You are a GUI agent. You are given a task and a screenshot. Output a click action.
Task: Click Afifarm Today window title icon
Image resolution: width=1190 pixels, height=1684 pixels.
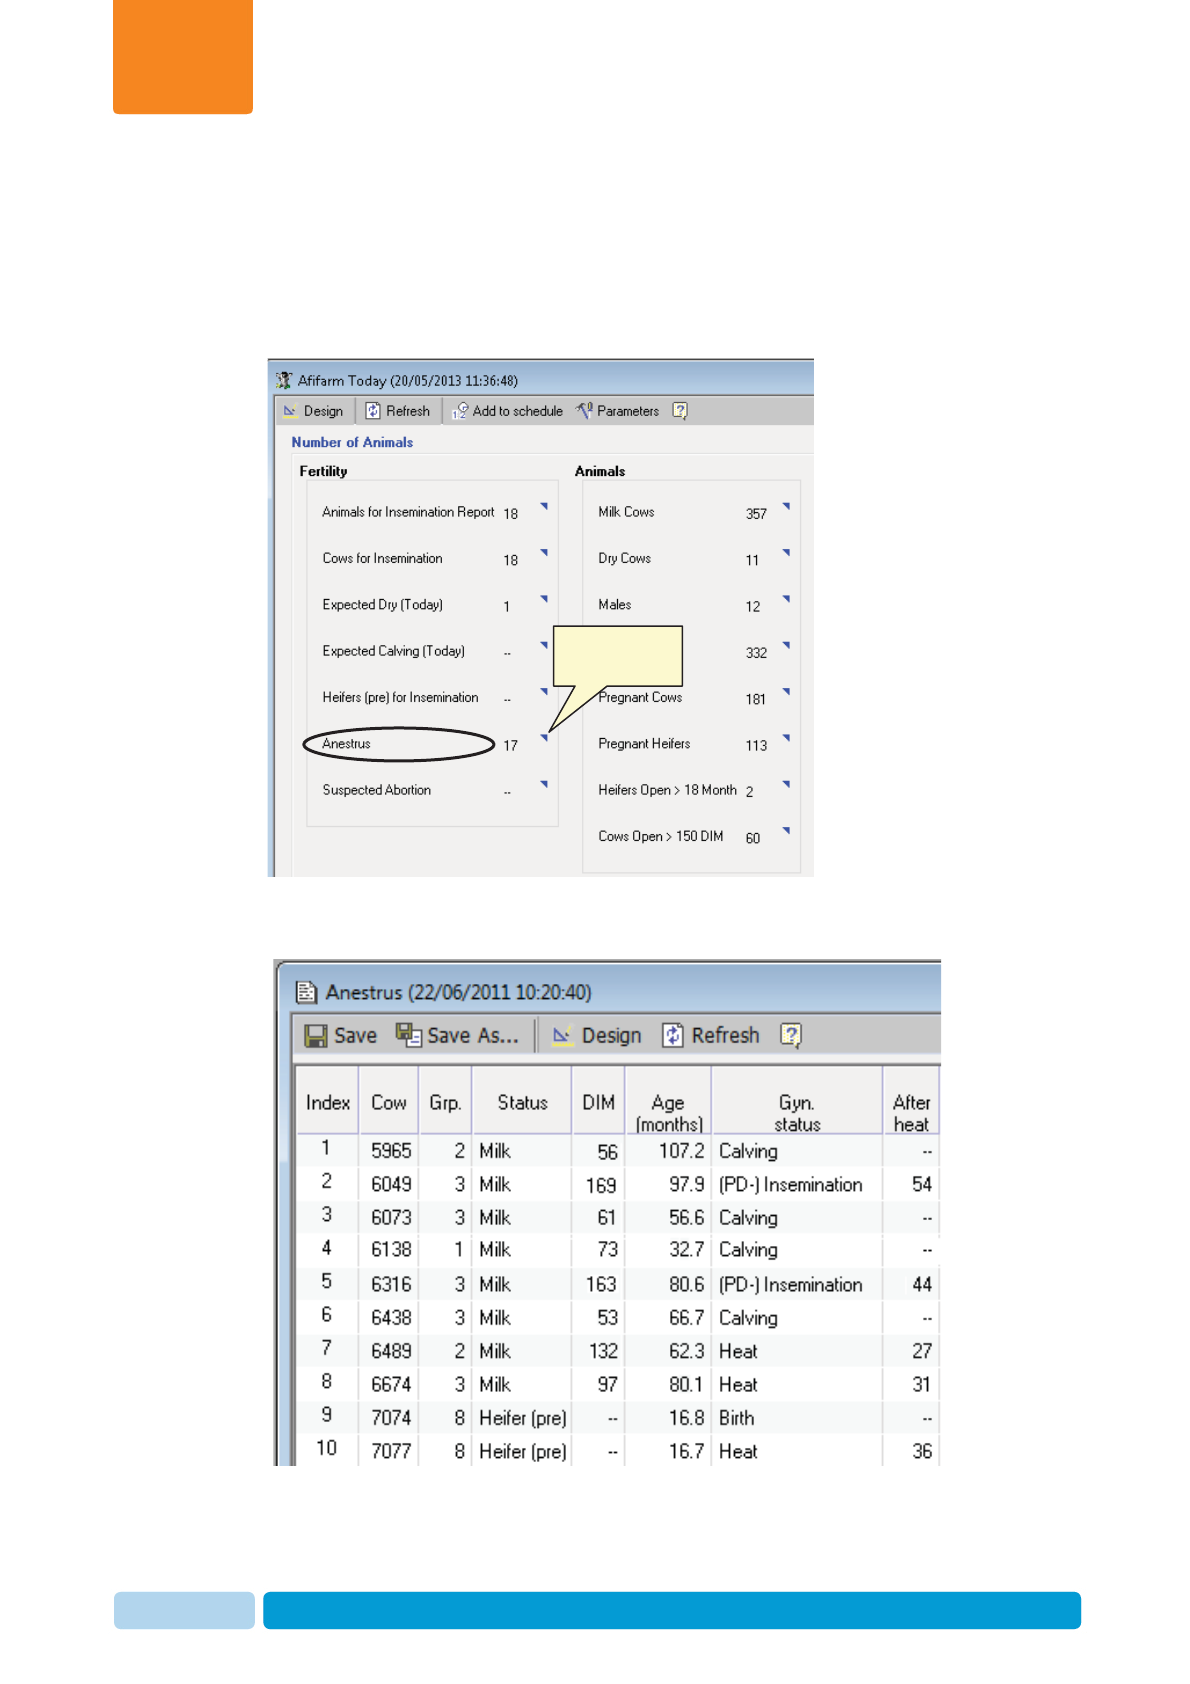coord(284,380)
